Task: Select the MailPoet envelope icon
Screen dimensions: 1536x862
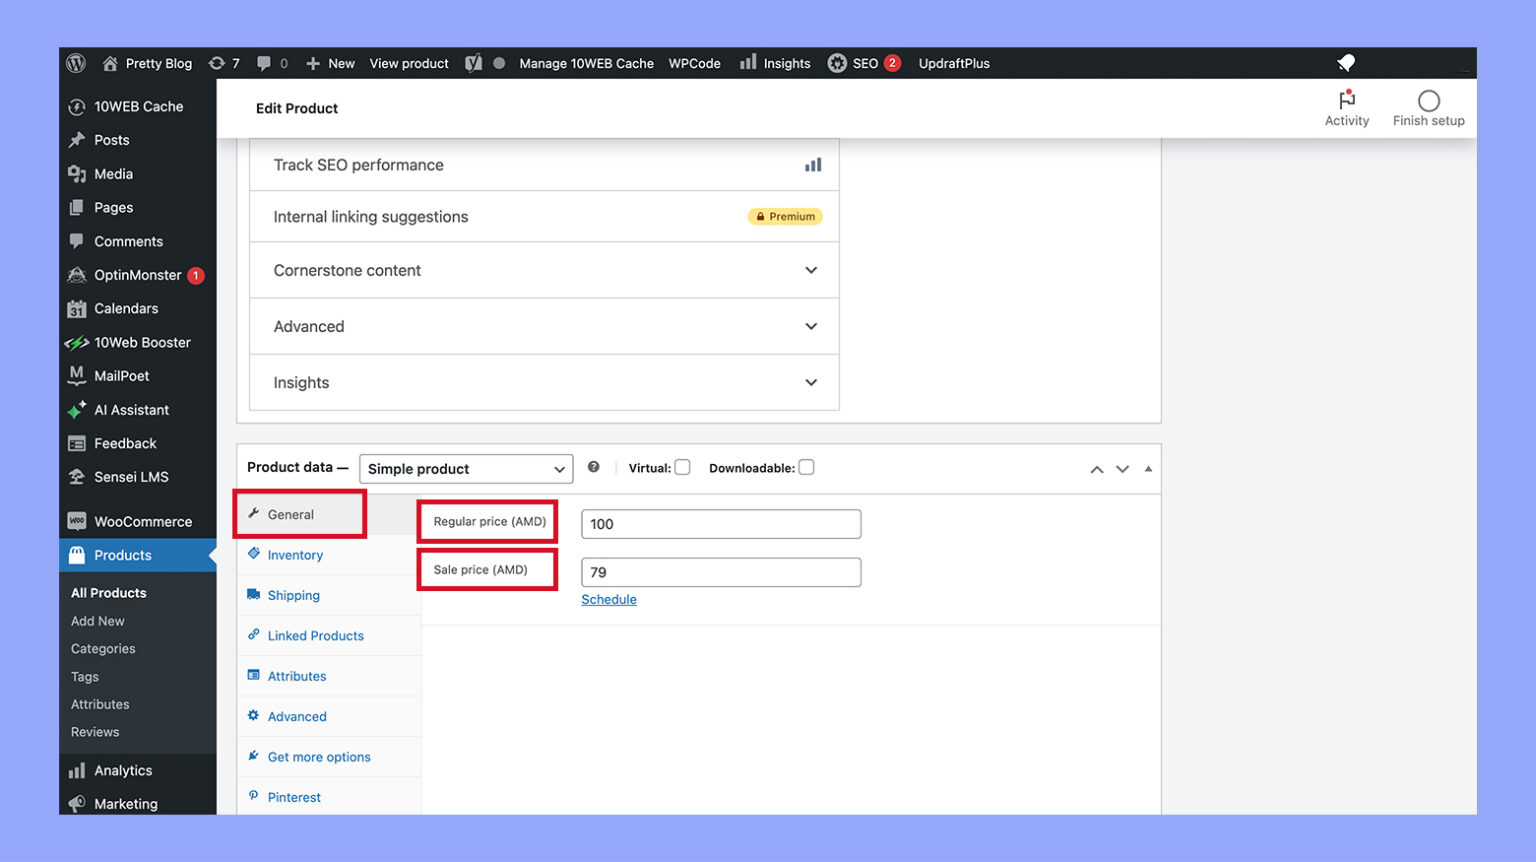Action: click(77, 376)
